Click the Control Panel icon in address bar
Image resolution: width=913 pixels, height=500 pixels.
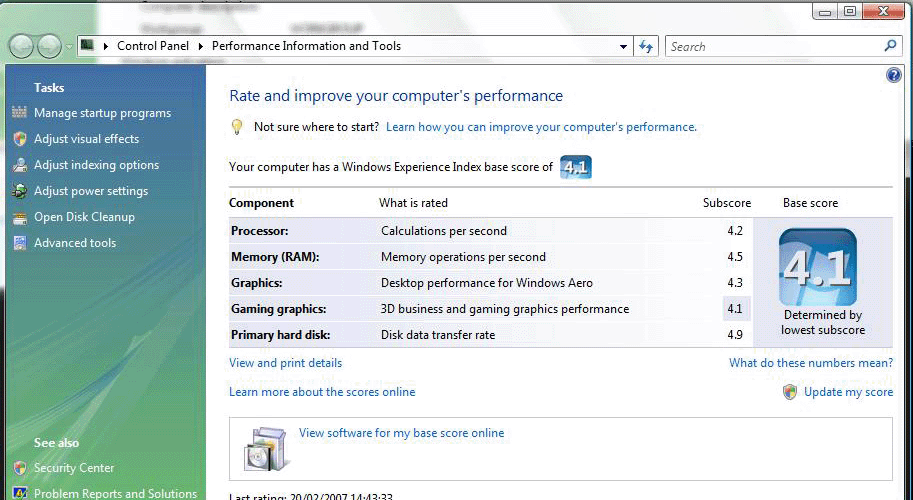pyautogui.click(x=87, y=45)
